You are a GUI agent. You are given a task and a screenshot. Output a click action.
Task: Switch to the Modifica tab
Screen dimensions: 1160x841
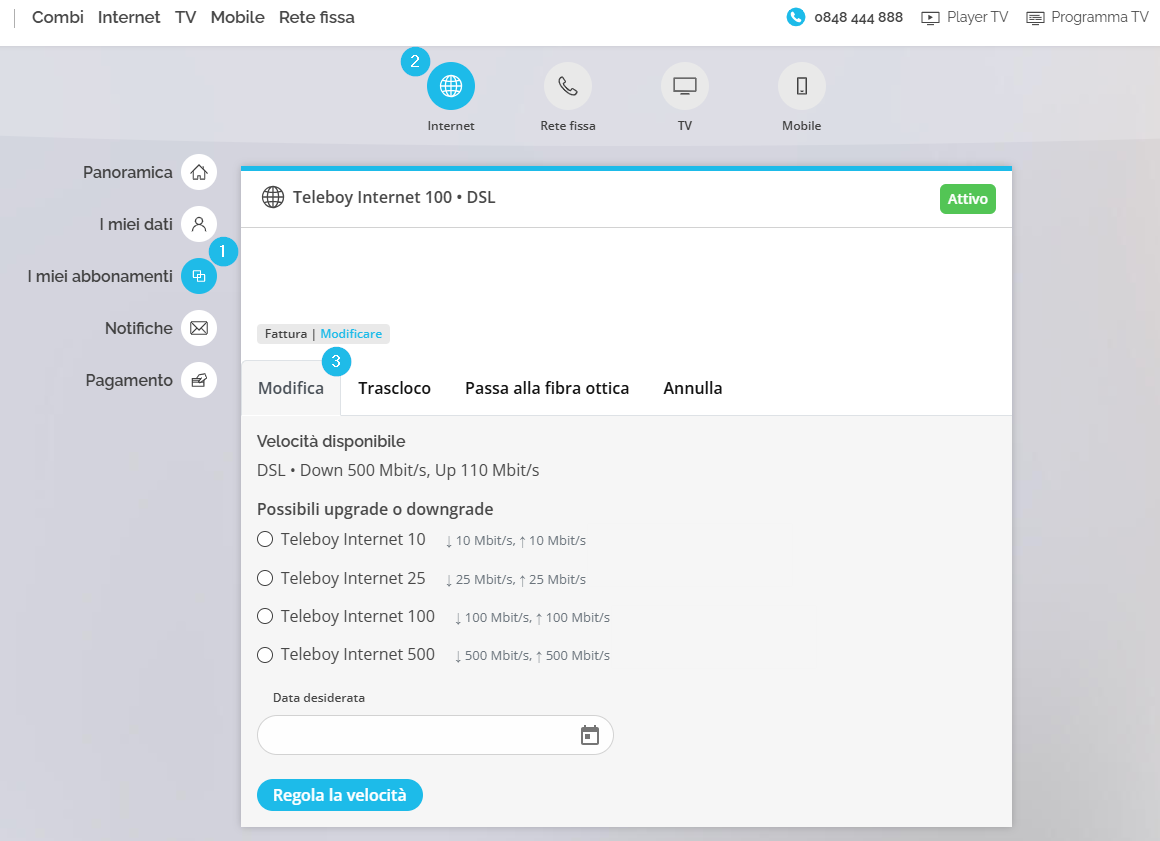(291, 388)
